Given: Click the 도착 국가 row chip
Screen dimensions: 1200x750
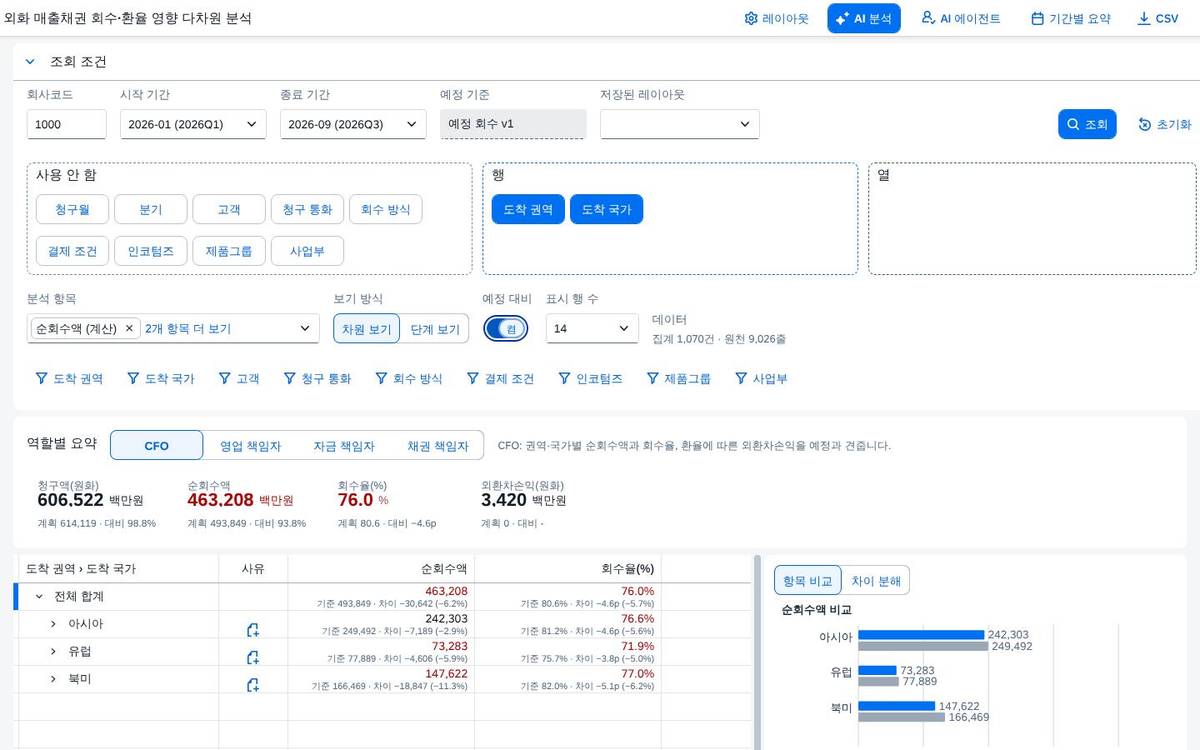Looking at the screenshot, I should point(606,209).
